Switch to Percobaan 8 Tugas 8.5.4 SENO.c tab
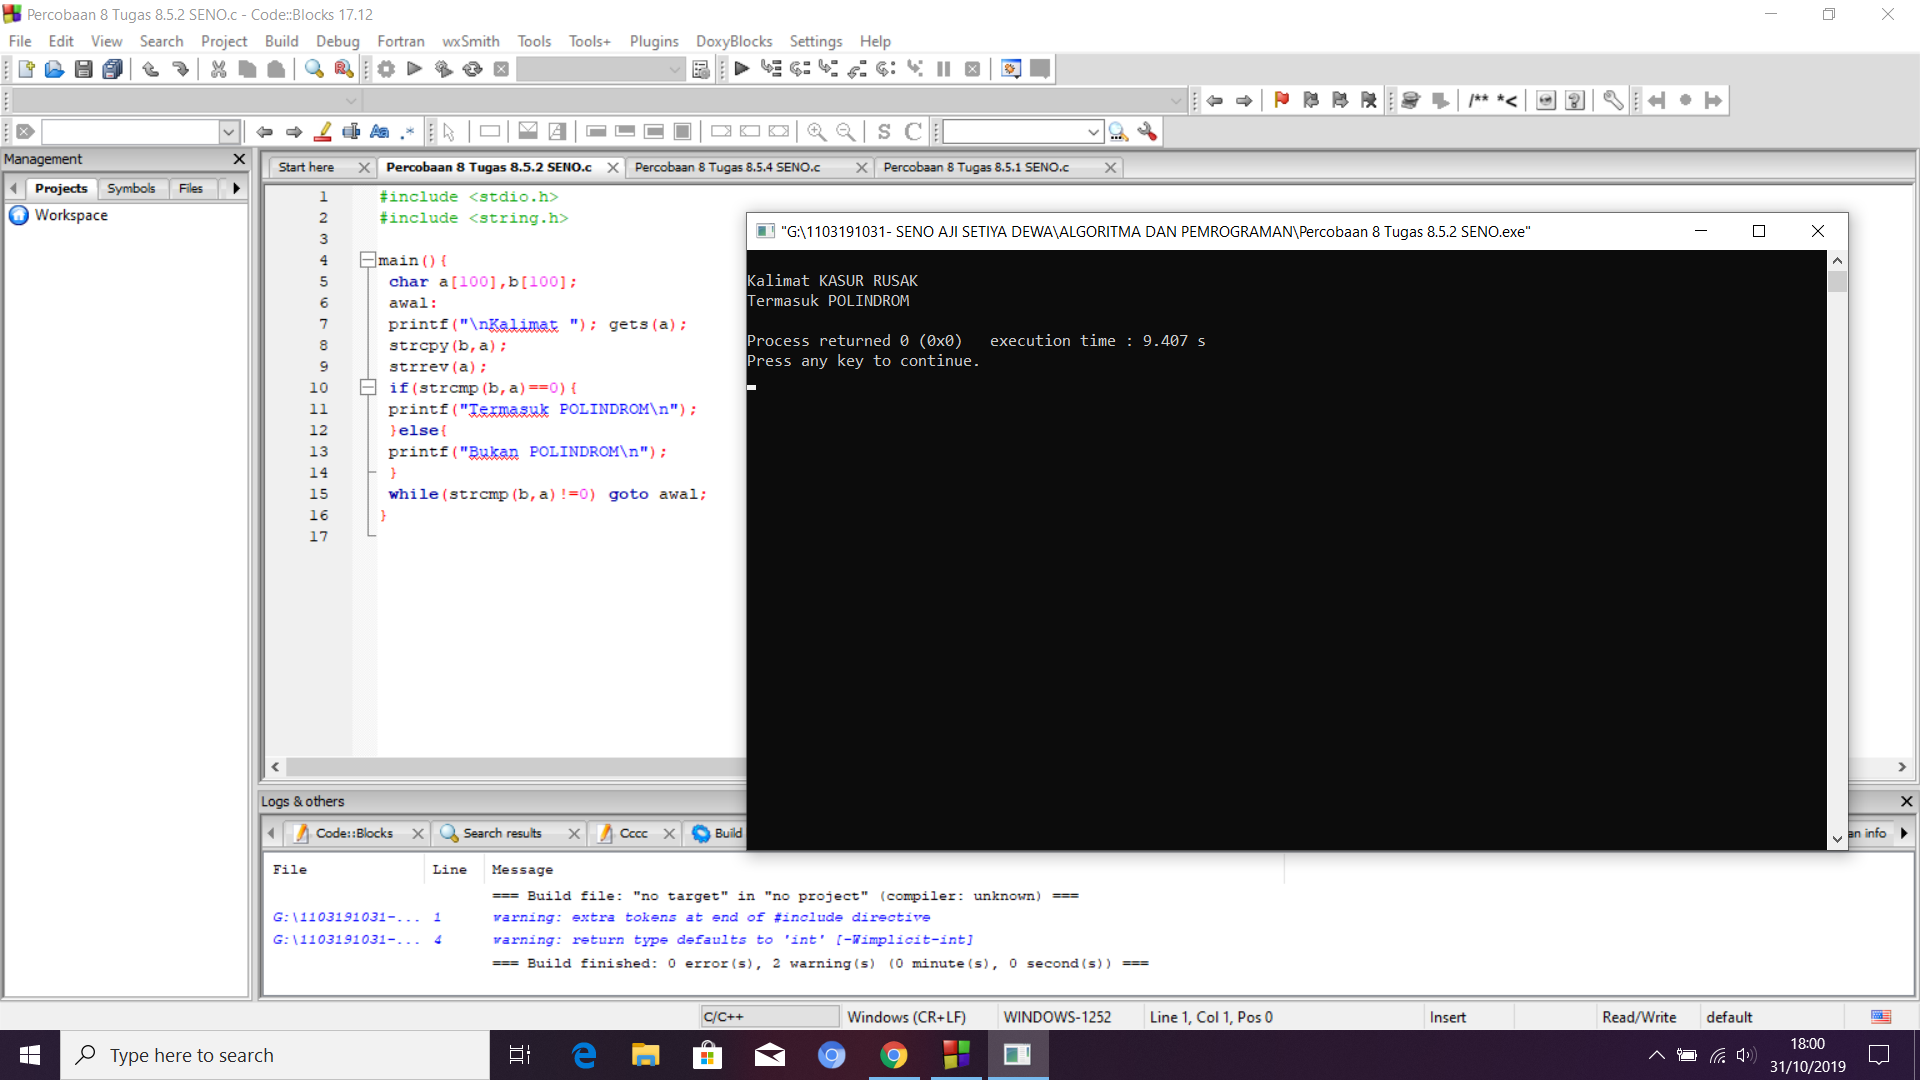Viewport: 1920px width, 1080px height. [727, 167]
